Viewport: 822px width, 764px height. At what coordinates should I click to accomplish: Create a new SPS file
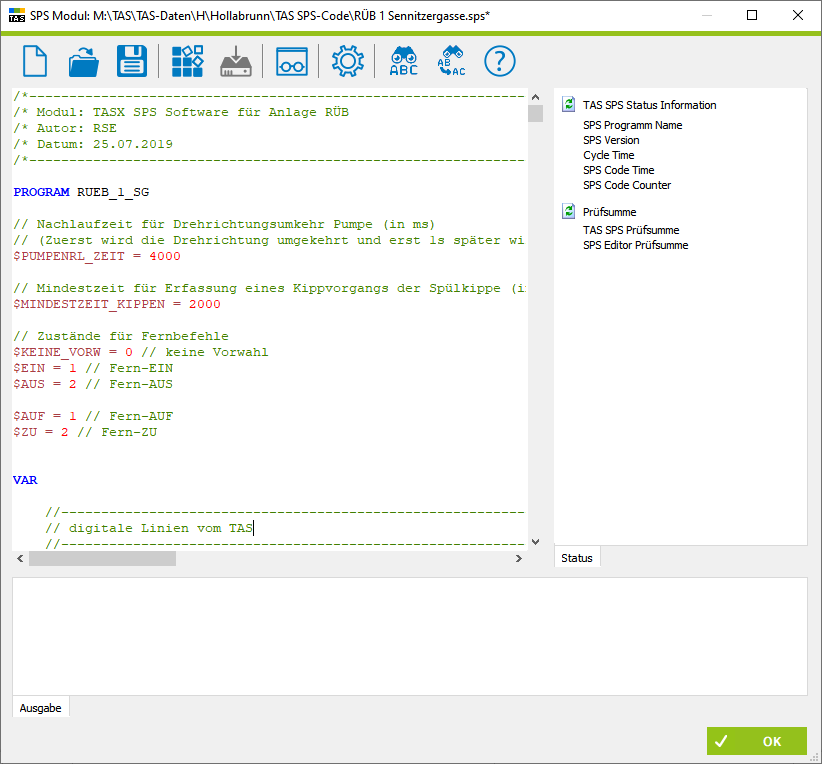(35, 61)
